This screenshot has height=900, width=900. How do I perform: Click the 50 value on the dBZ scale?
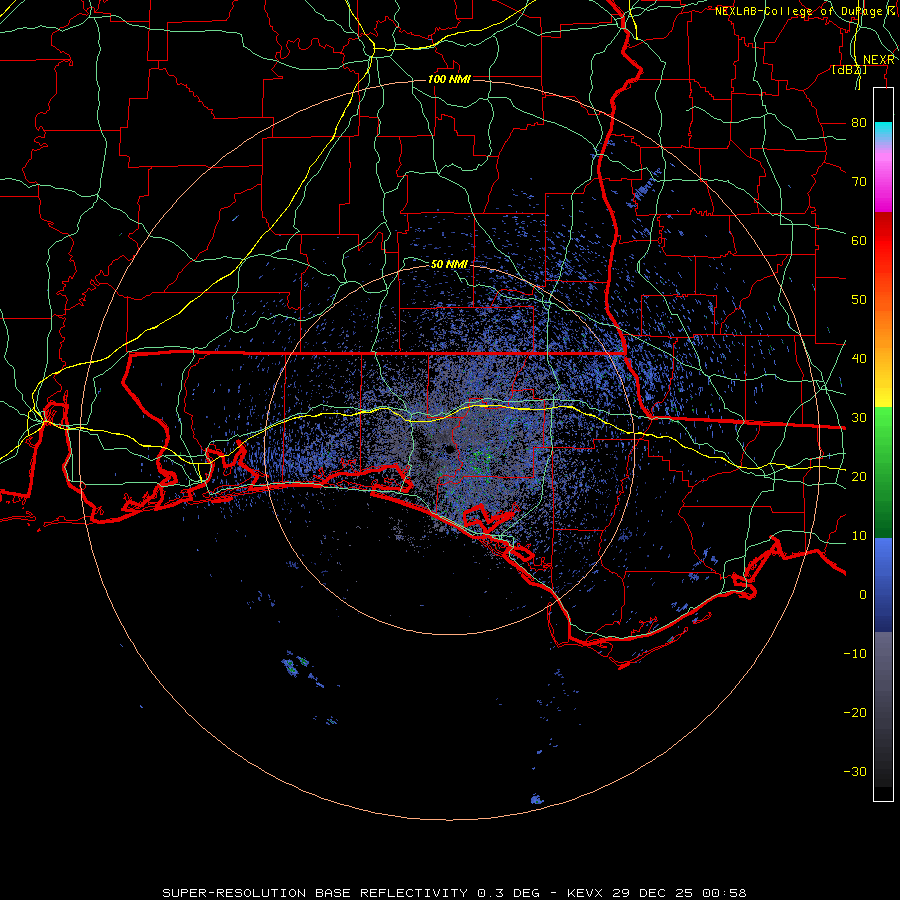[x=859, y=300]
